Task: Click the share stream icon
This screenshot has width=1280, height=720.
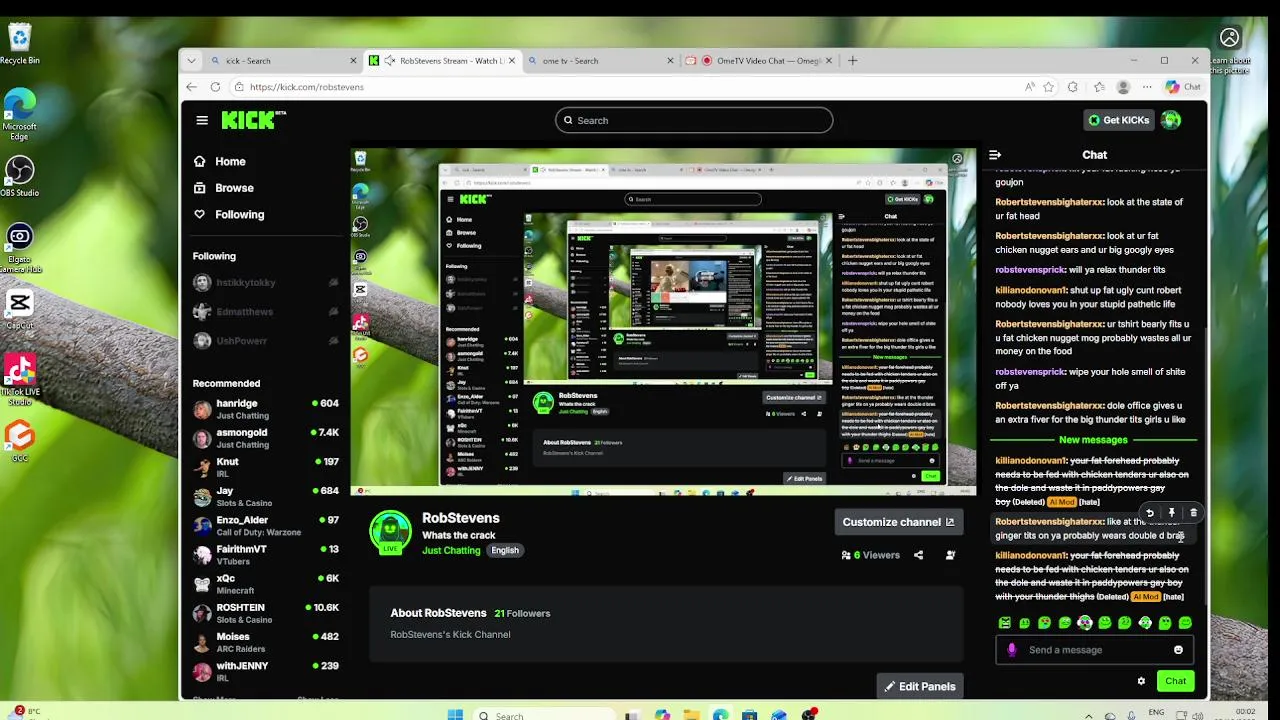Action: point(918,555)
